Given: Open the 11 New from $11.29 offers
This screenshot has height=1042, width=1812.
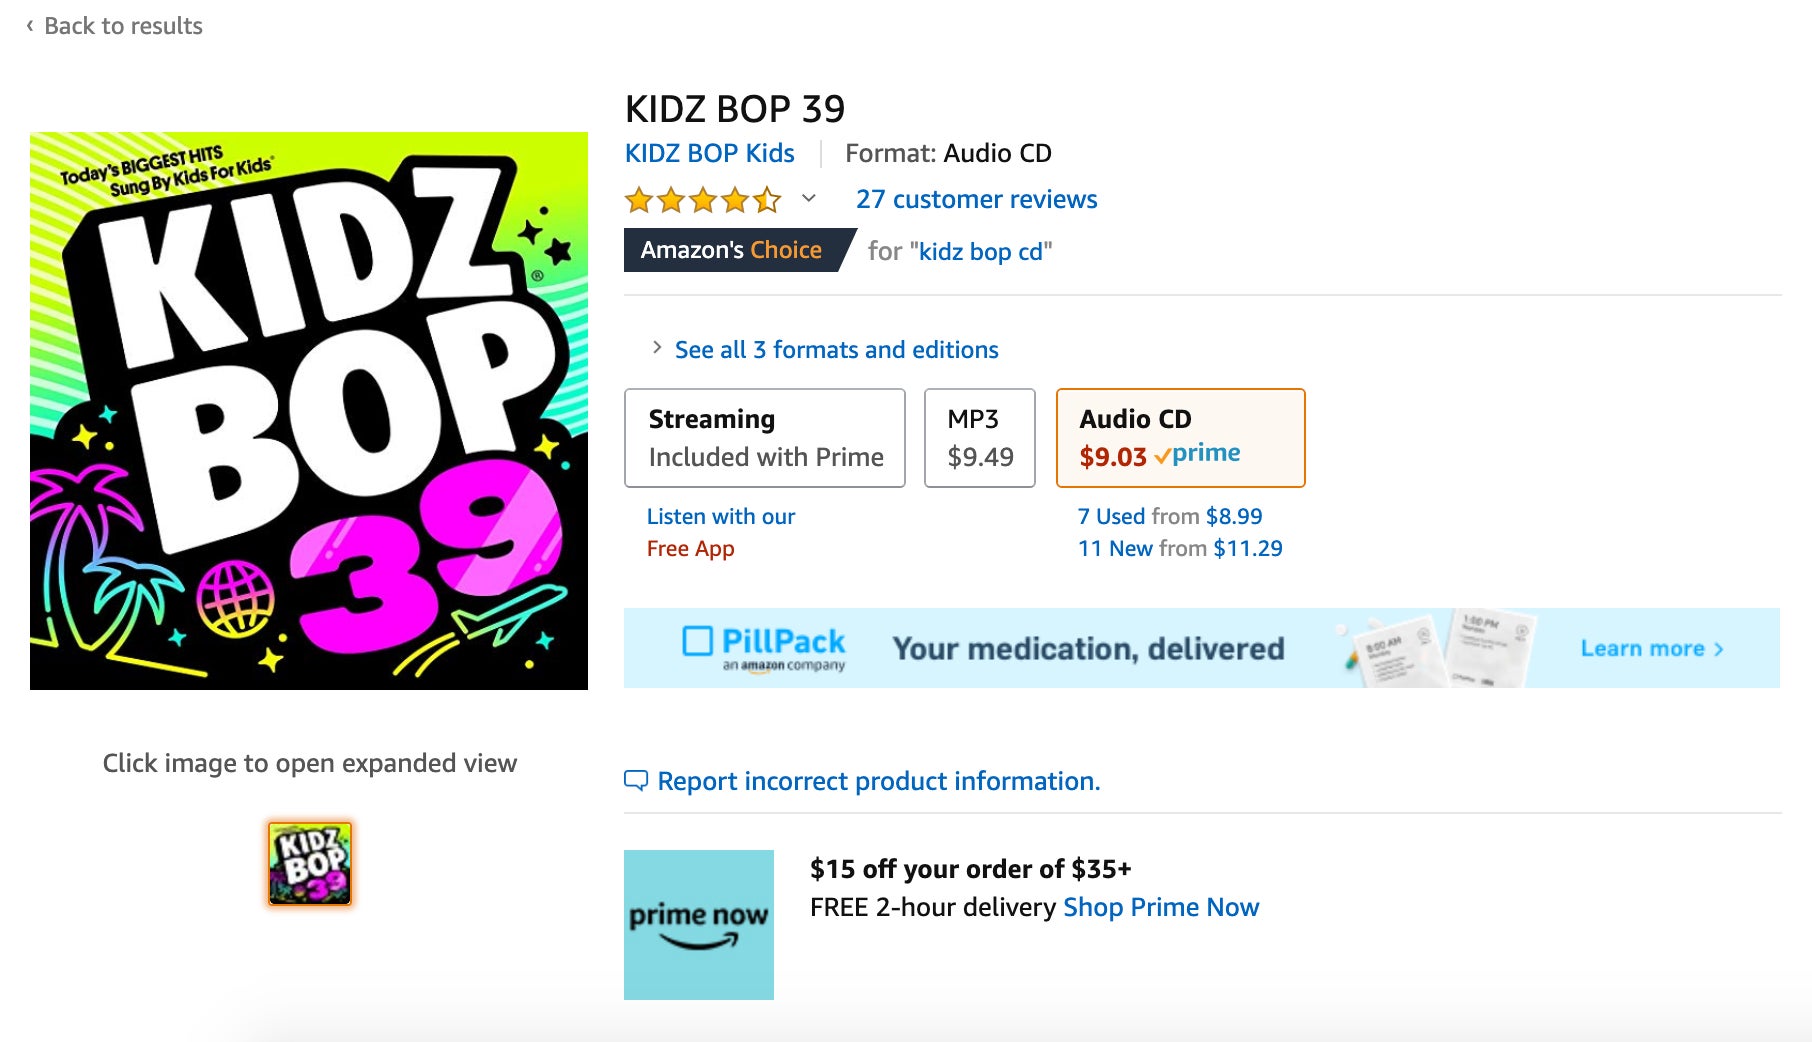Looking at the screenshot, I should [1179, 548].
